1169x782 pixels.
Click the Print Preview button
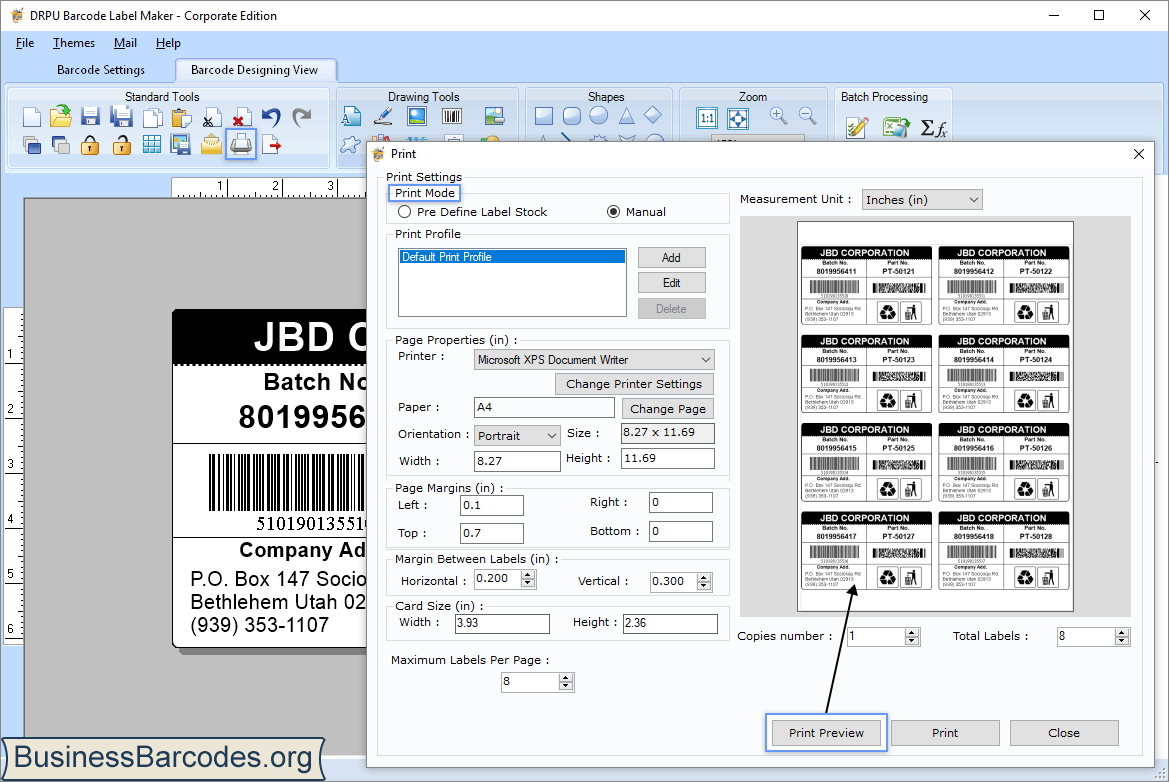coord(825,732)
